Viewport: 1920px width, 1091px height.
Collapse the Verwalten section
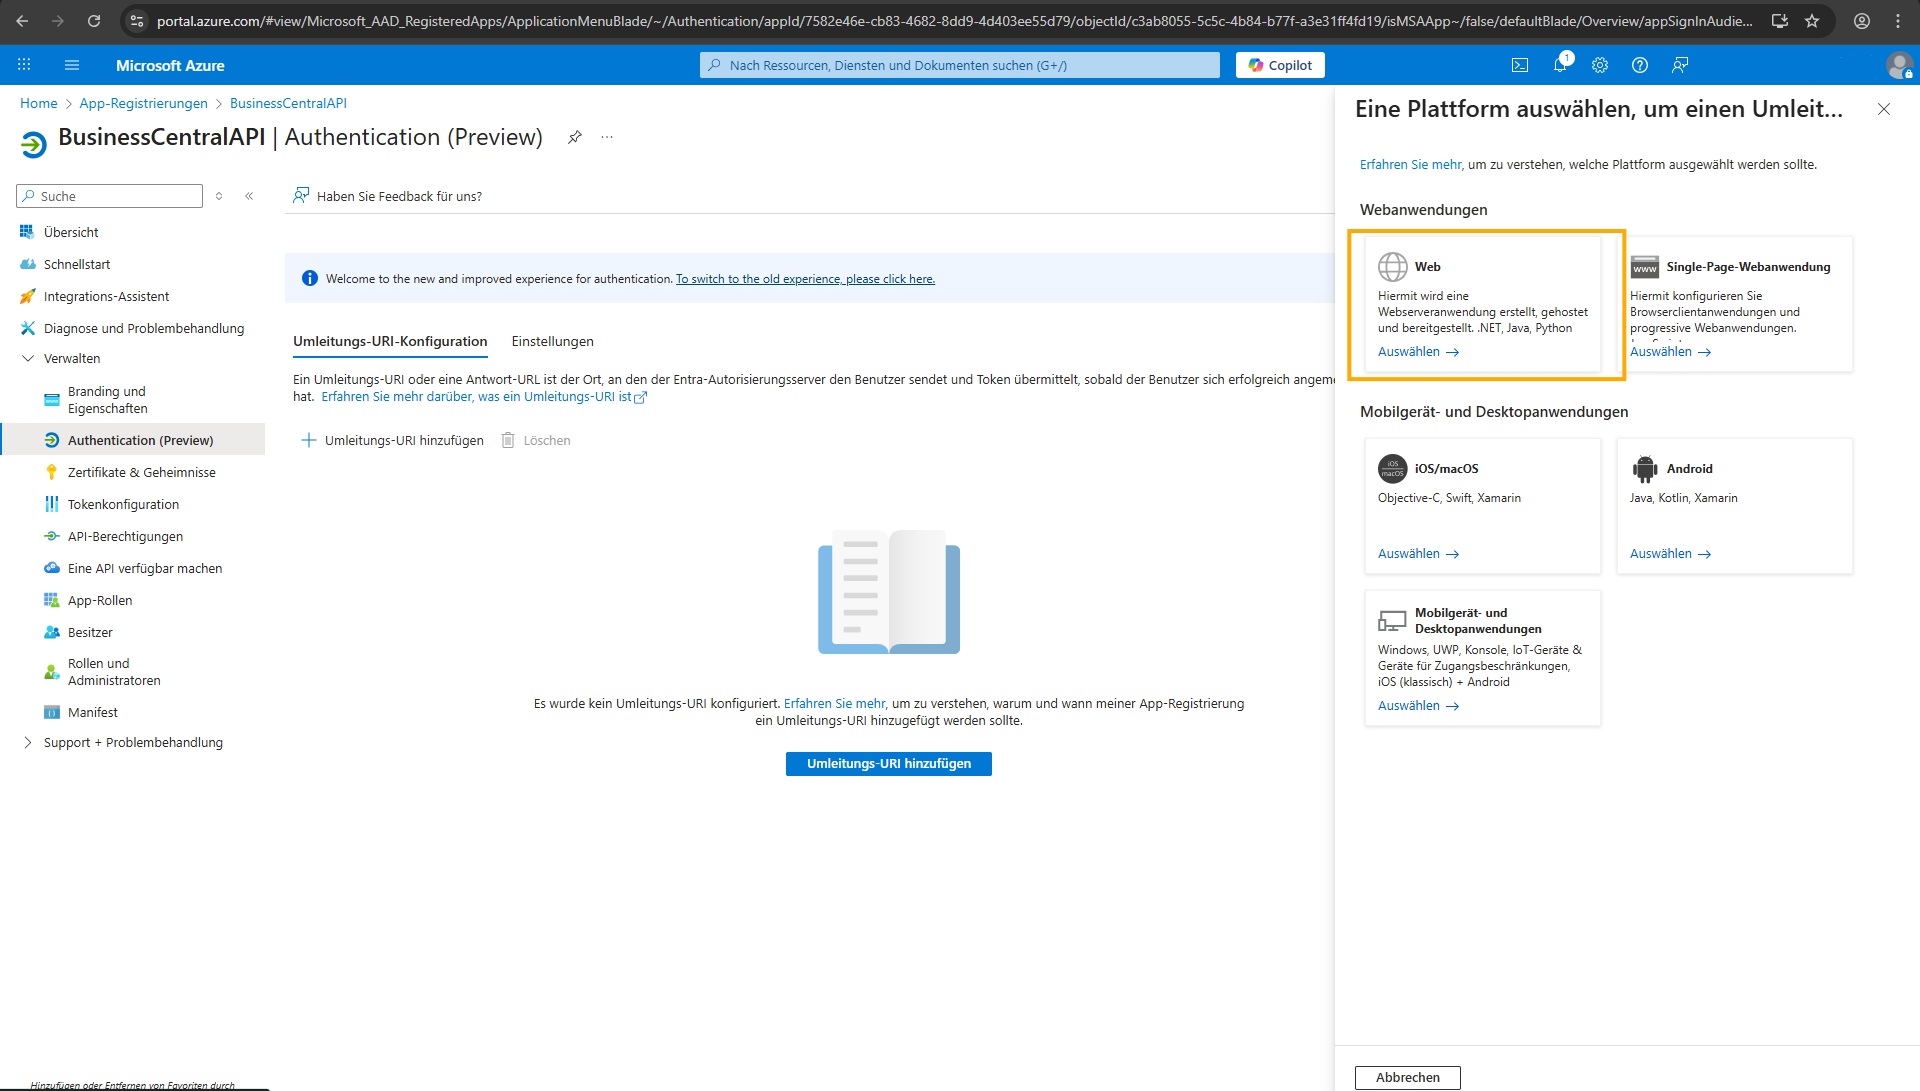(x=28, y=358)
